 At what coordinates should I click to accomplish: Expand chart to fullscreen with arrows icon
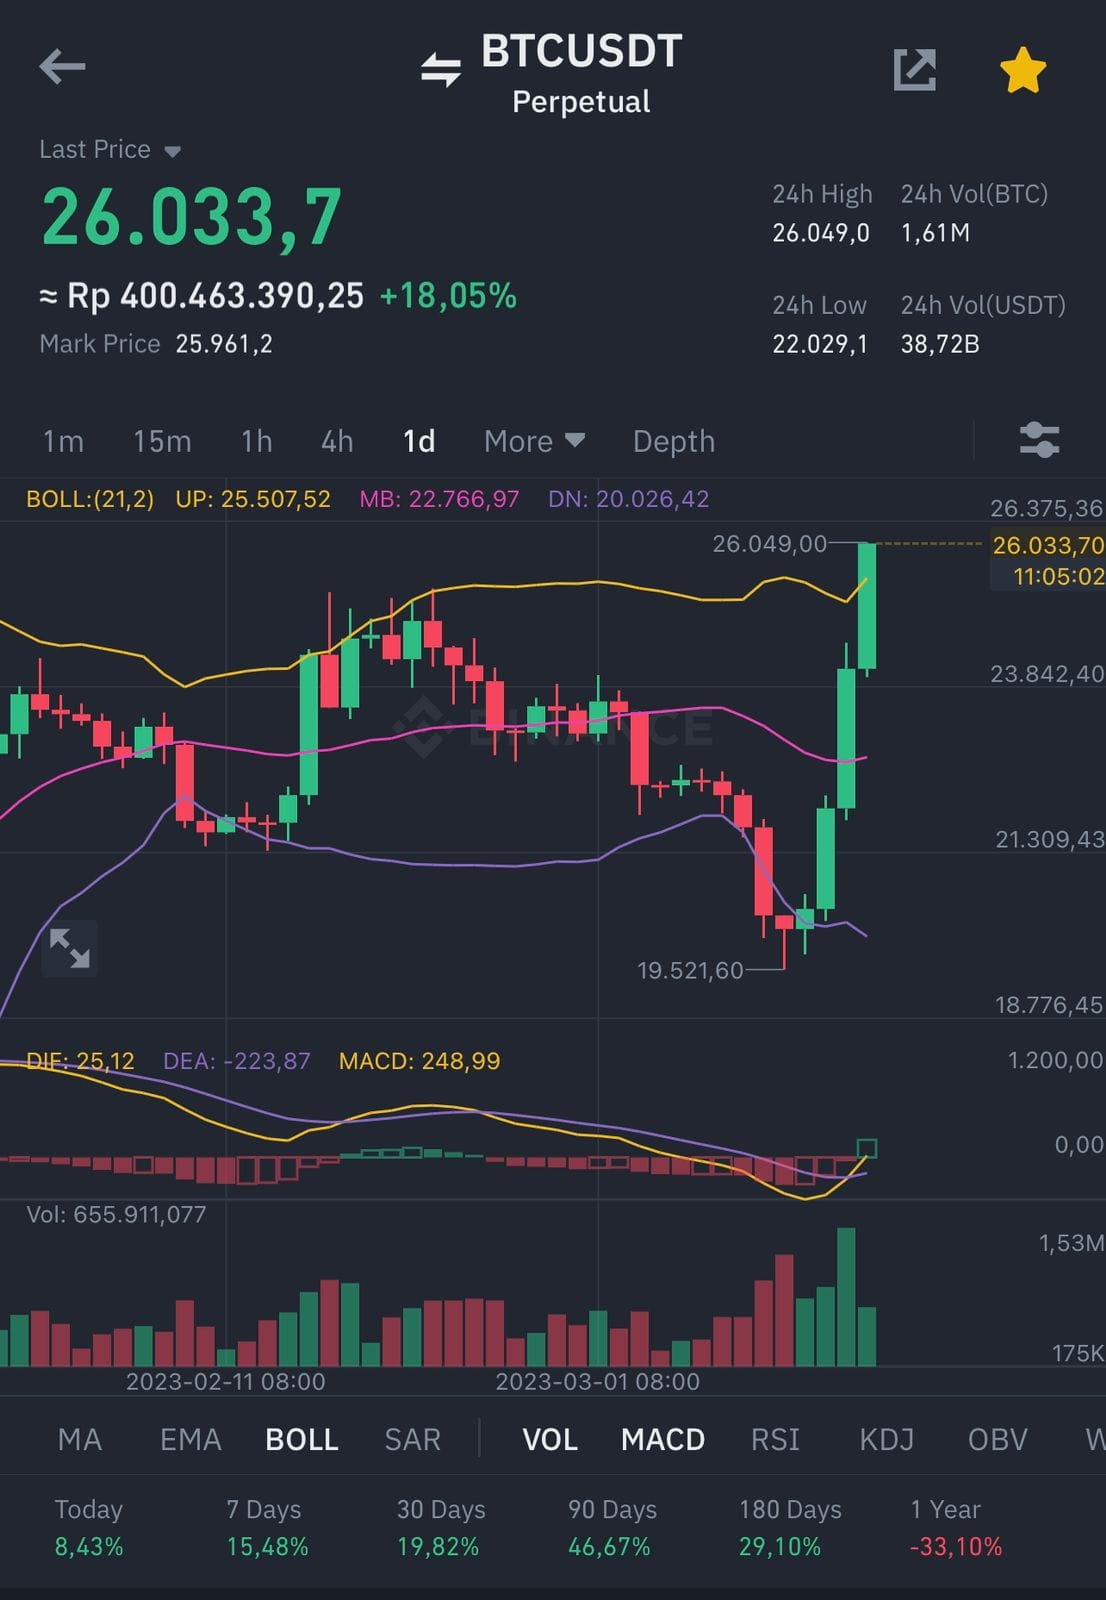[x=68, y=949]
